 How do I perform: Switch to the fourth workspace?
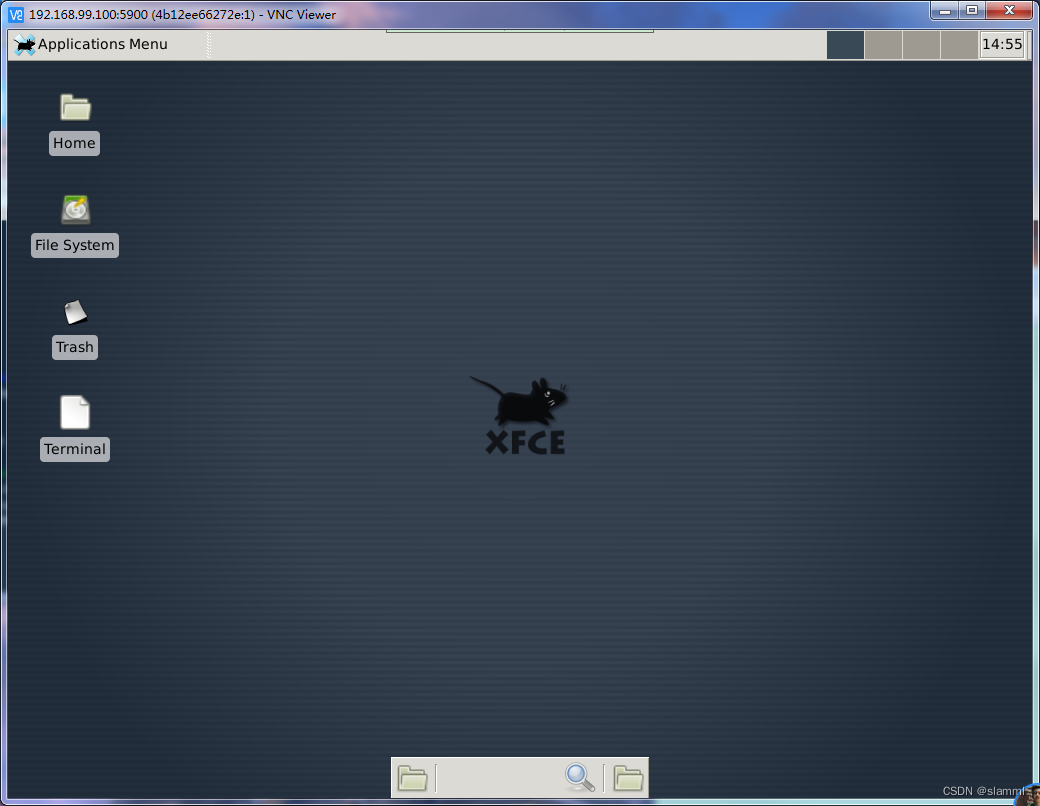pyautogui.click(x=959, y=45)
